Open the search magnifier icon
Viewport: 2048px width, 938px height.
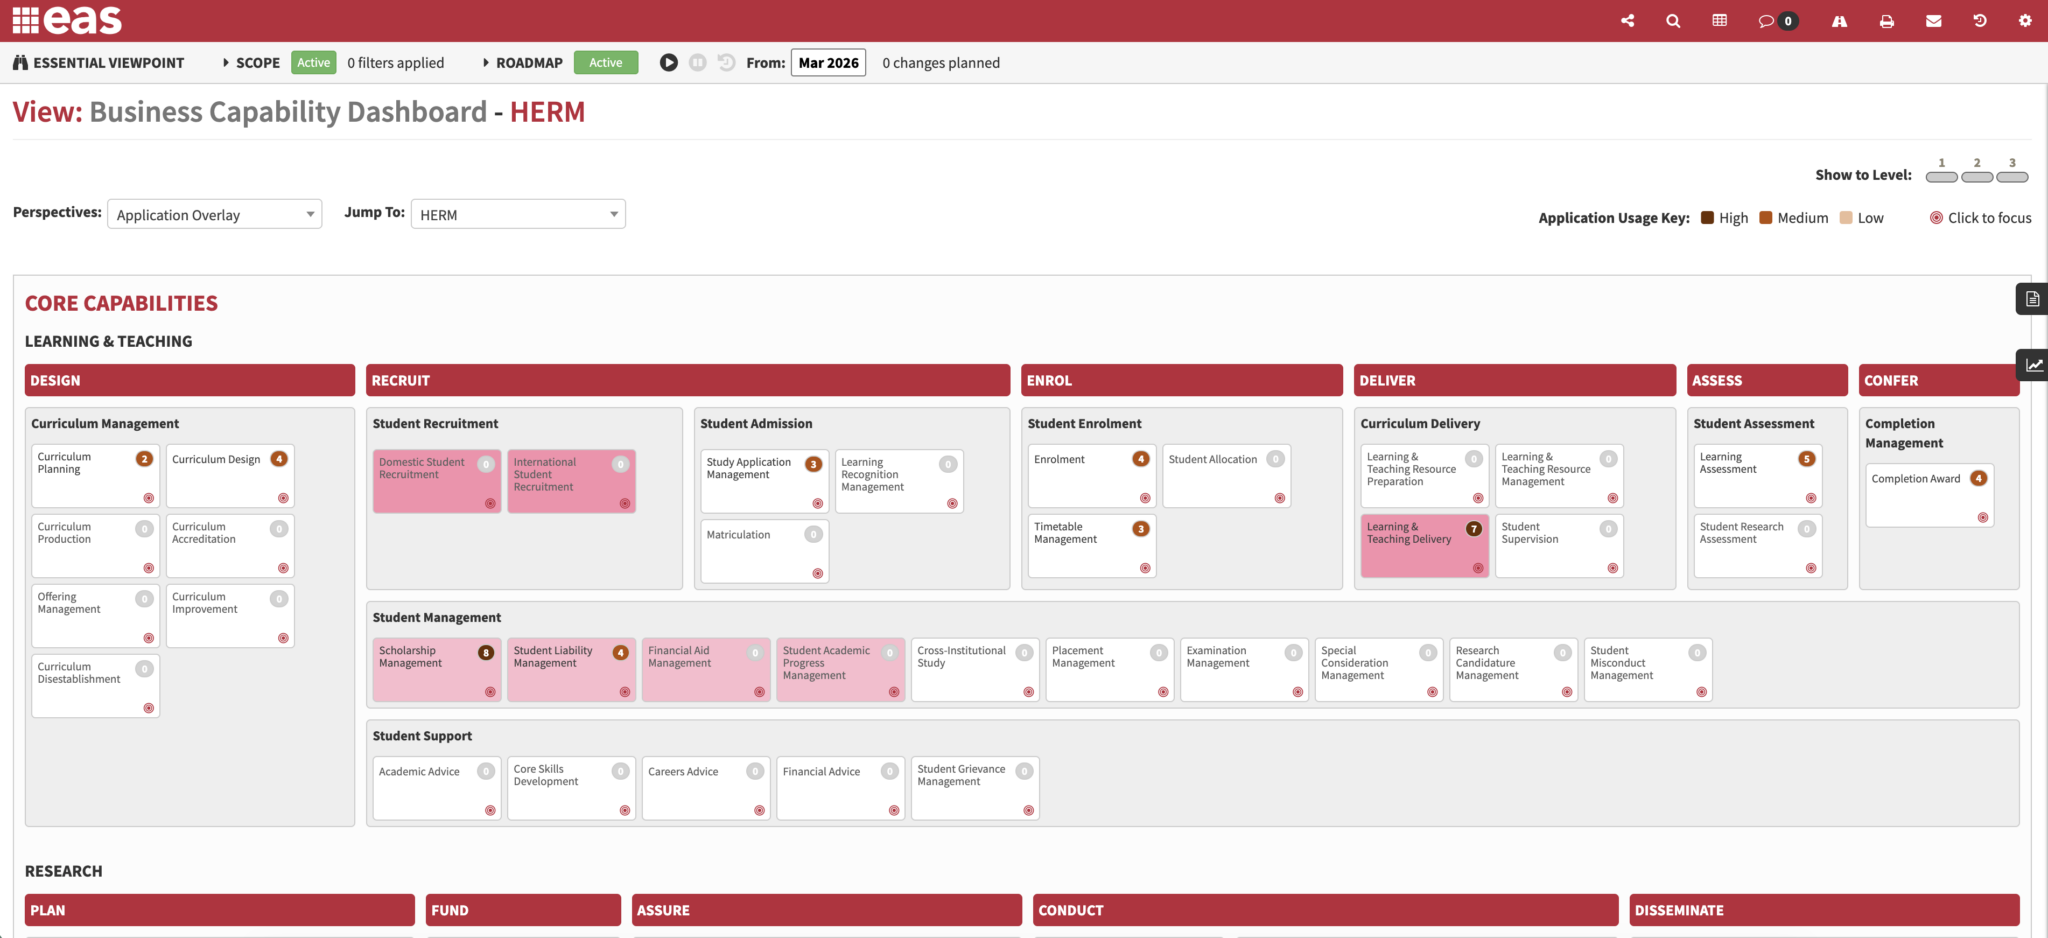[1673, 20]
